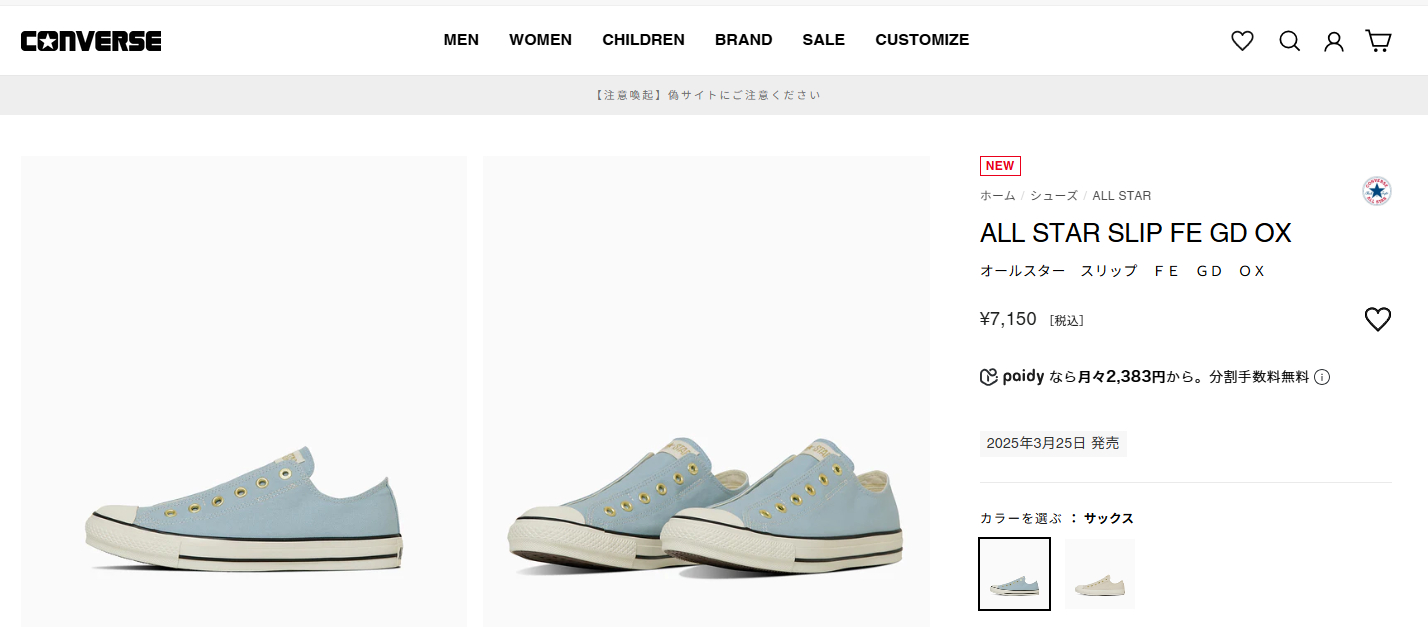This screenshot has height=627, width=1428.
Task: Open the CUSTOMIZE menu
Action: (x=922, y=40)
